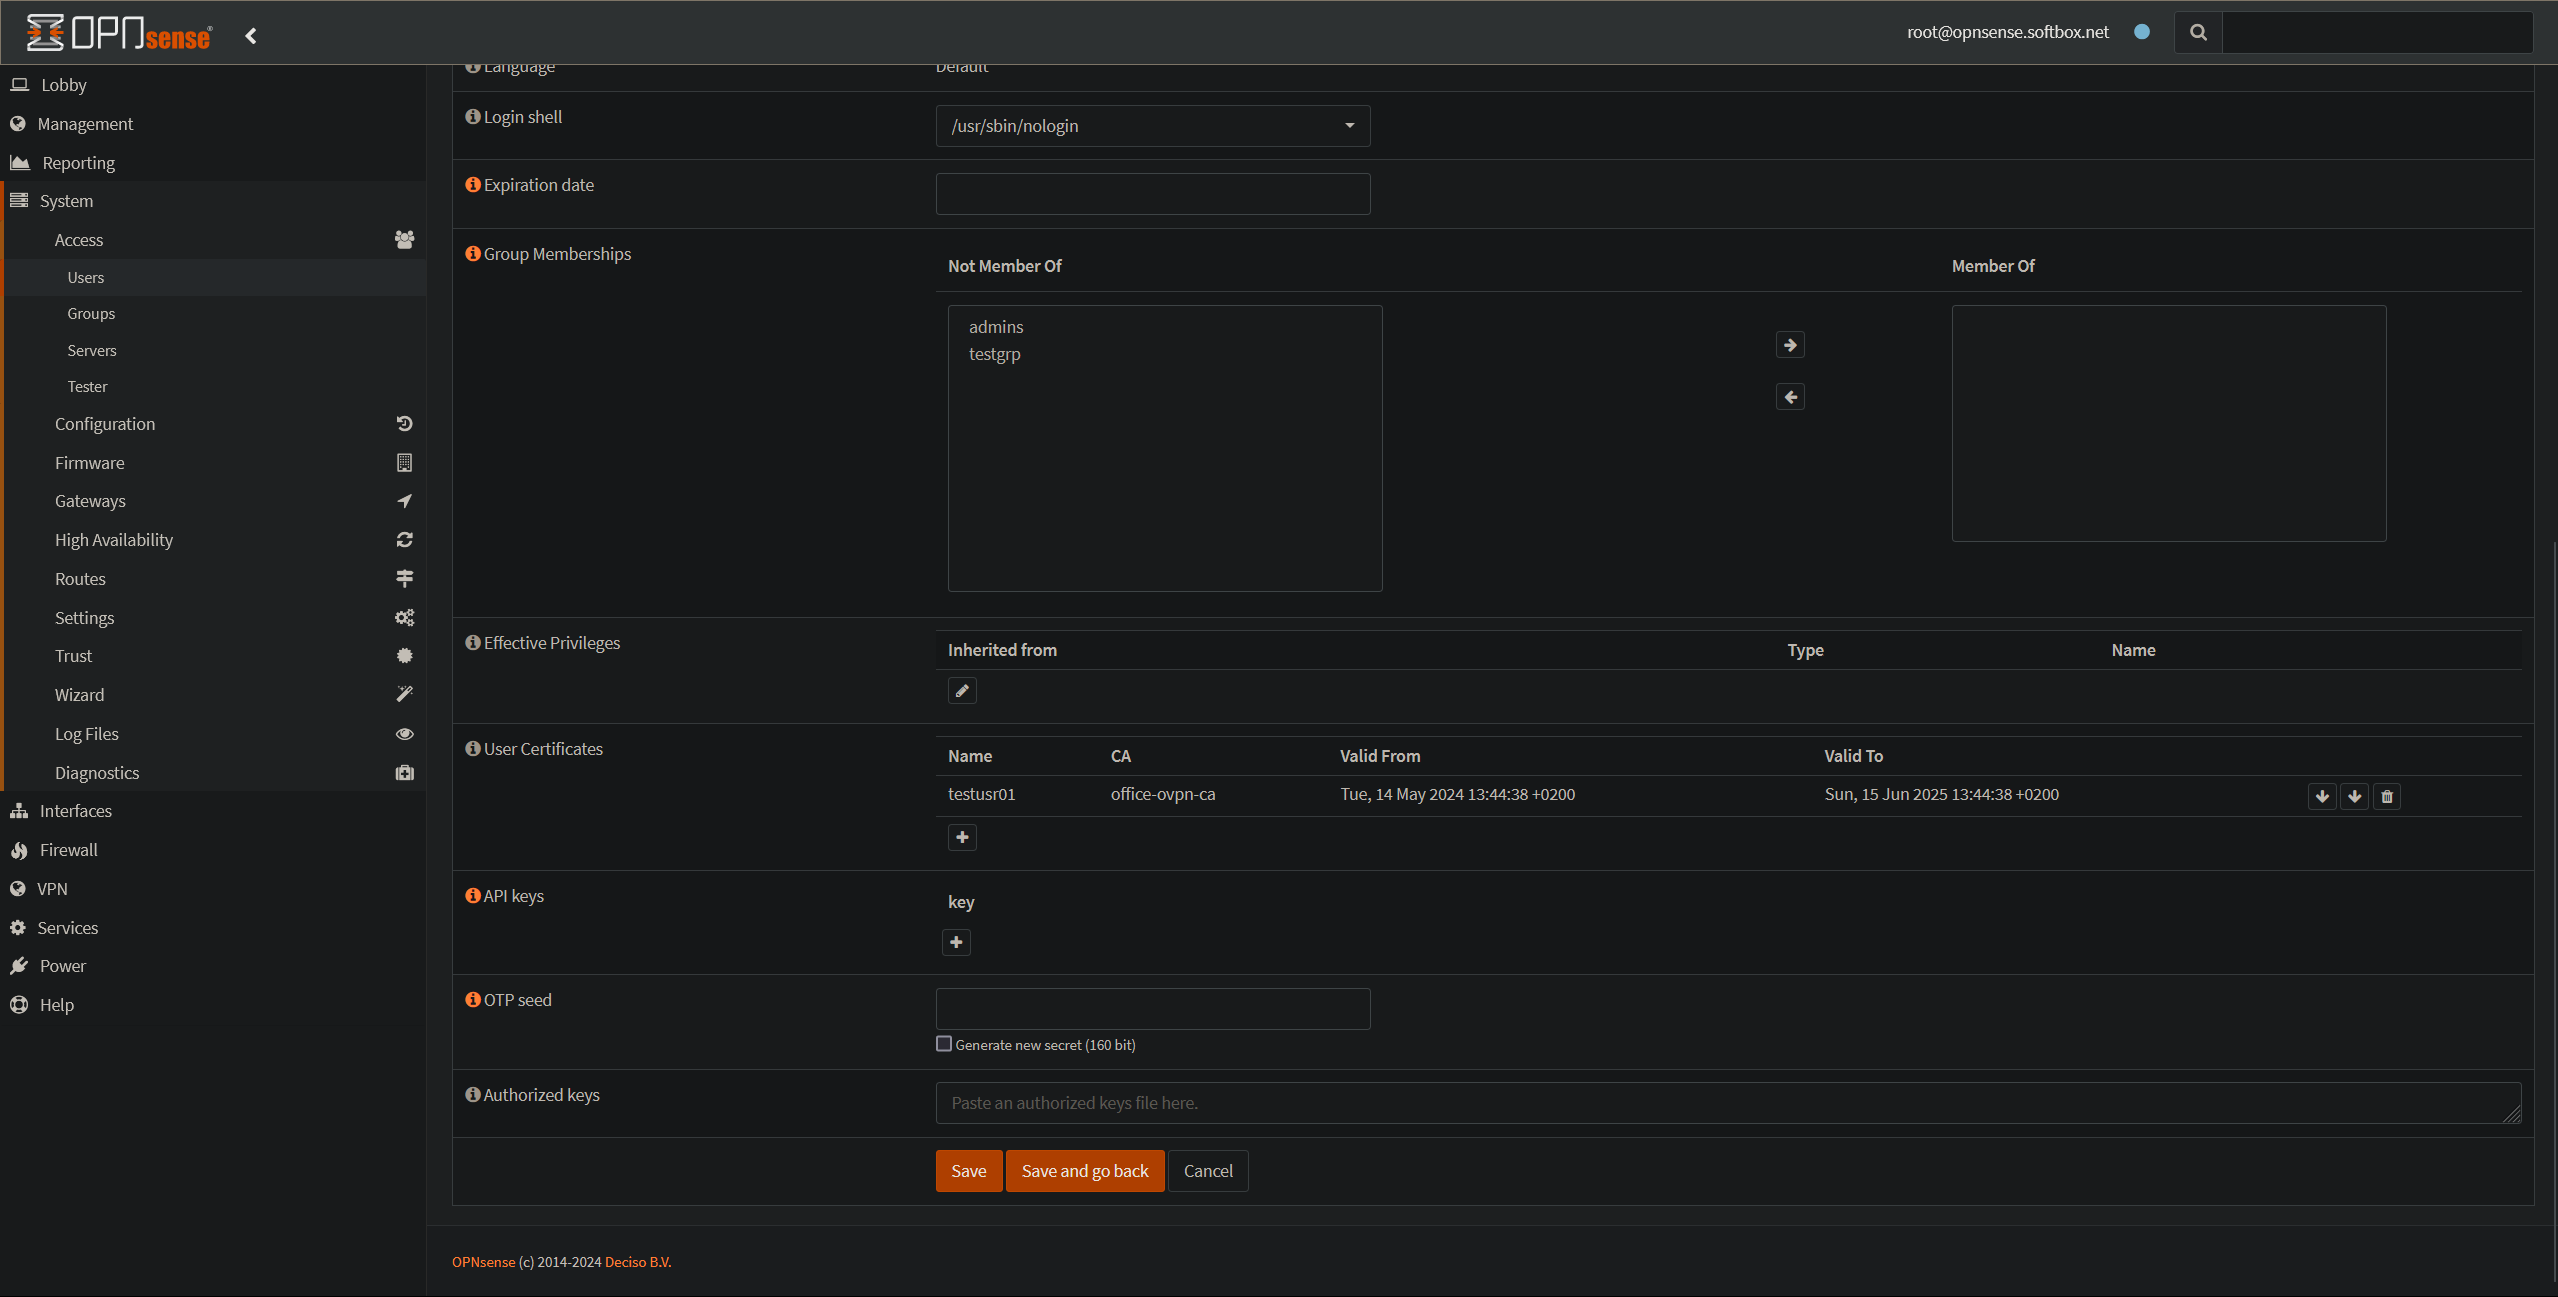2558x1297 pixels.
Task: Select admins in Not Member Of list
Action: pos(995,327)
